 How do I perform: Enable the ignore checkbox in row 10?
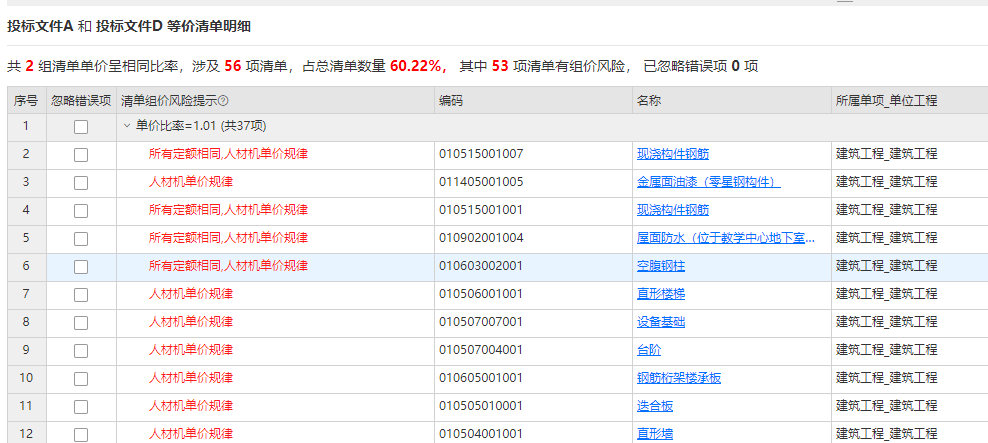(81, 379)
